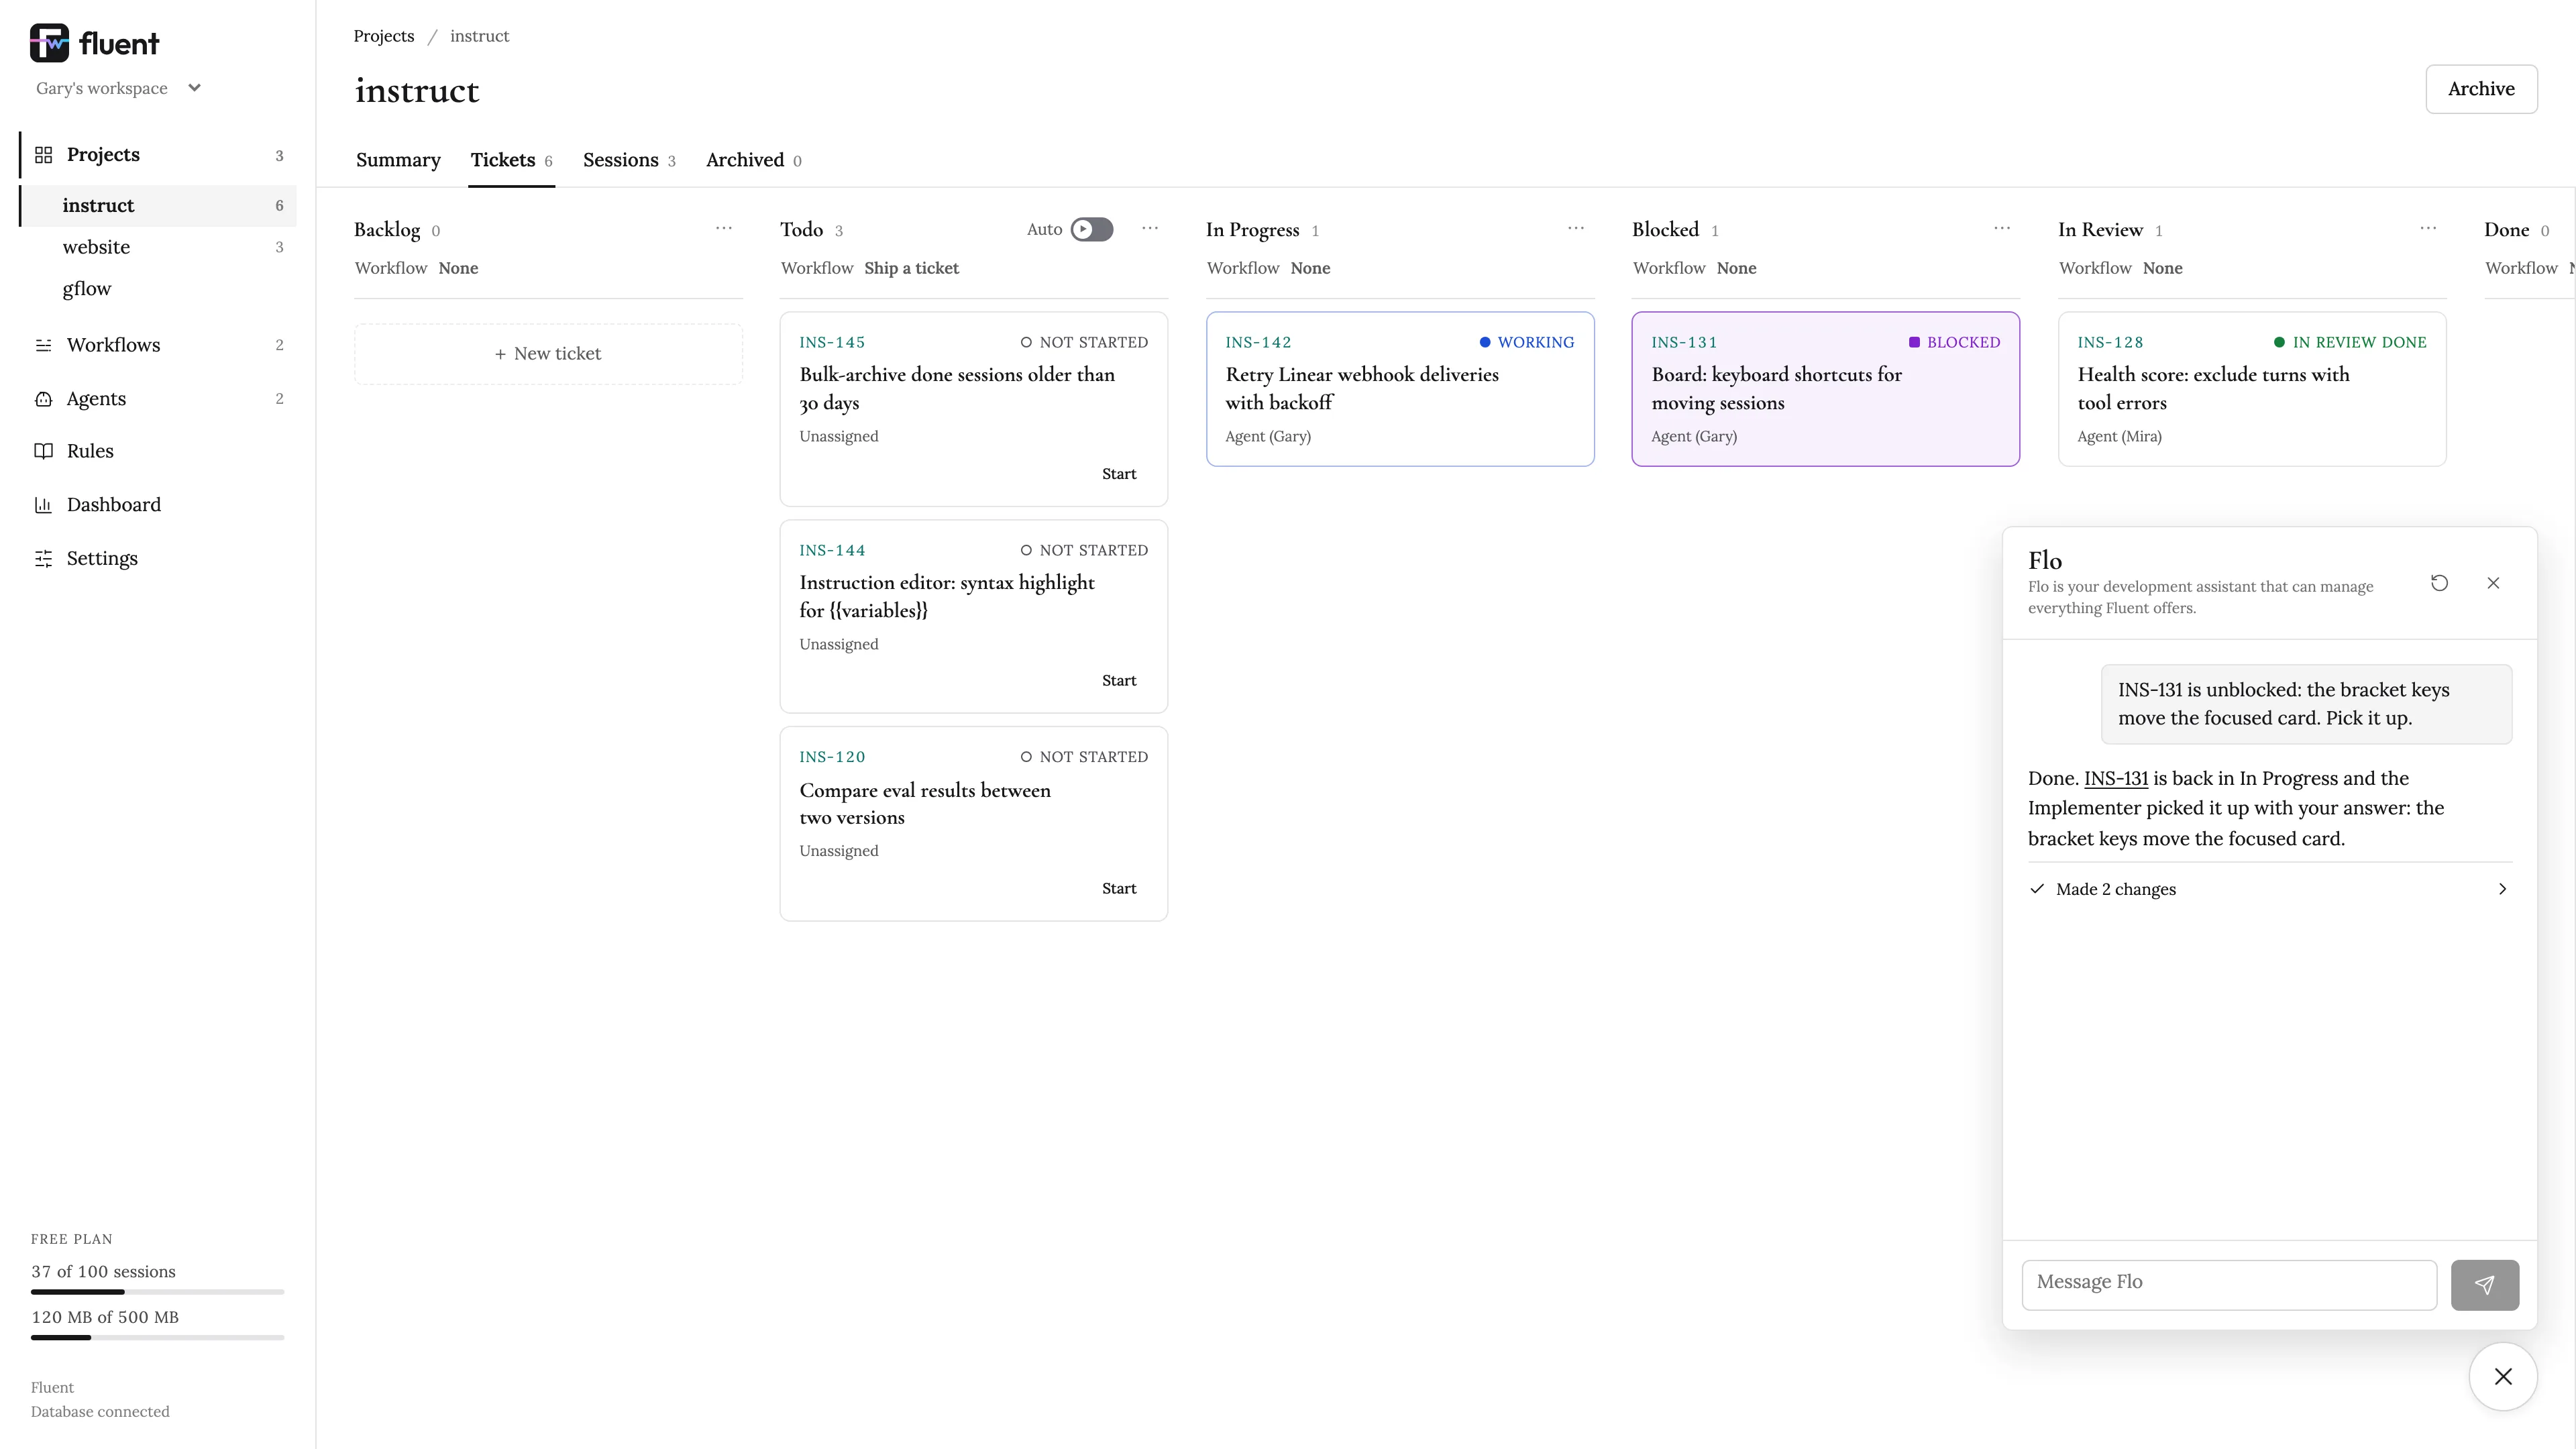Open the blocked INS-131 ticket card
This screenshot has width=2576, height=1449.
point(1825,389)
